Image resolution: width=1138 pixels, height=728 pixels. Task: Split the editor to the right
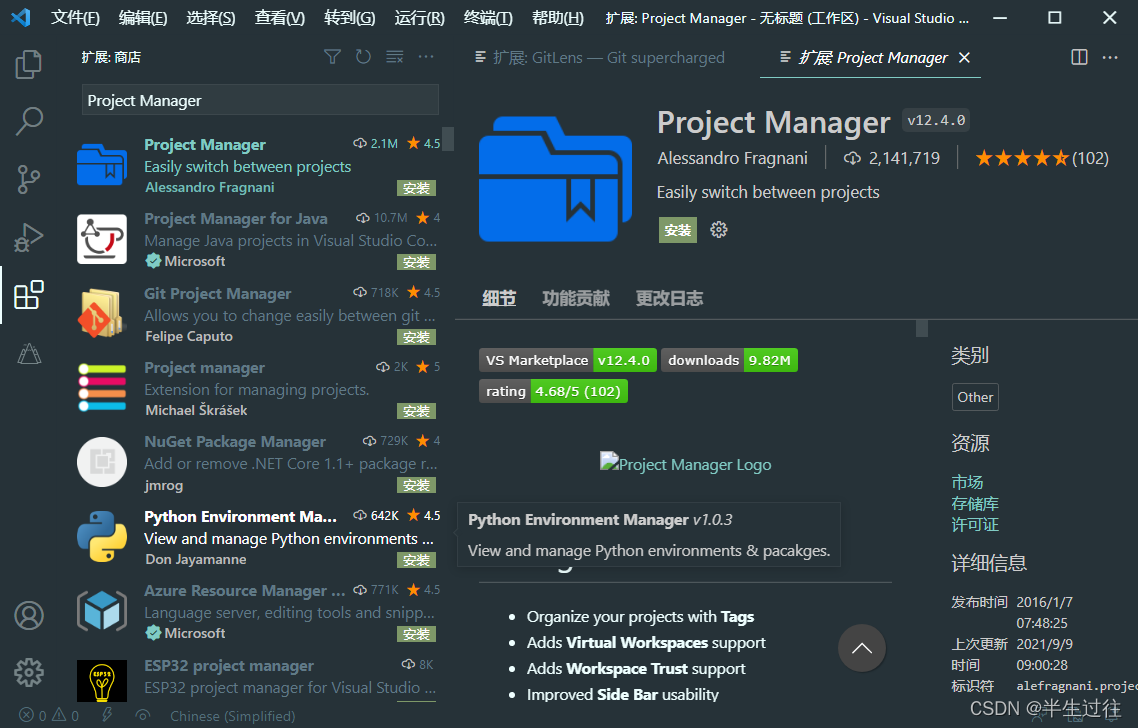tap(1079, 57)
